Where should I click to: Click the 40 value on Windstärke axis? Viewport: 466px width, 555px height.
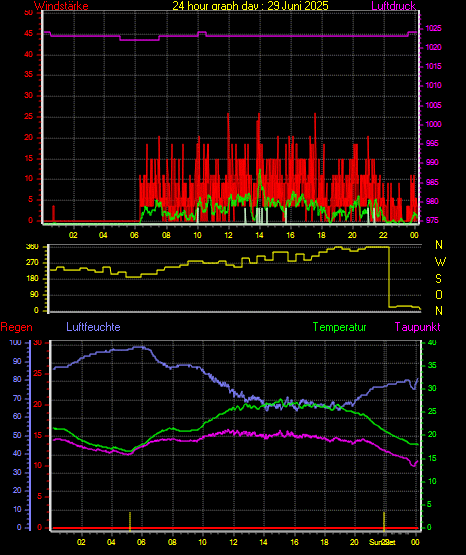pos(29,55)
